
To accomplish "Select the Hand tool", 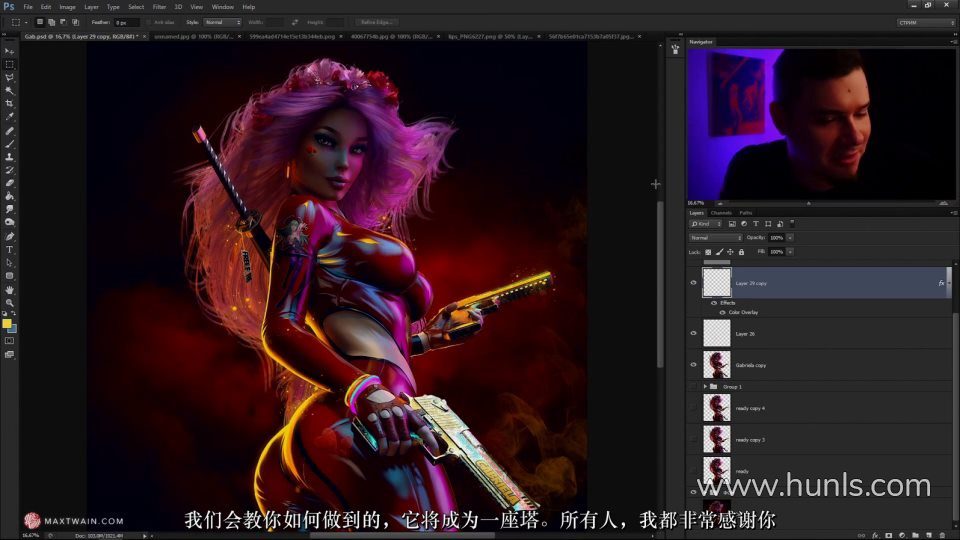I will tap(9, 290).
